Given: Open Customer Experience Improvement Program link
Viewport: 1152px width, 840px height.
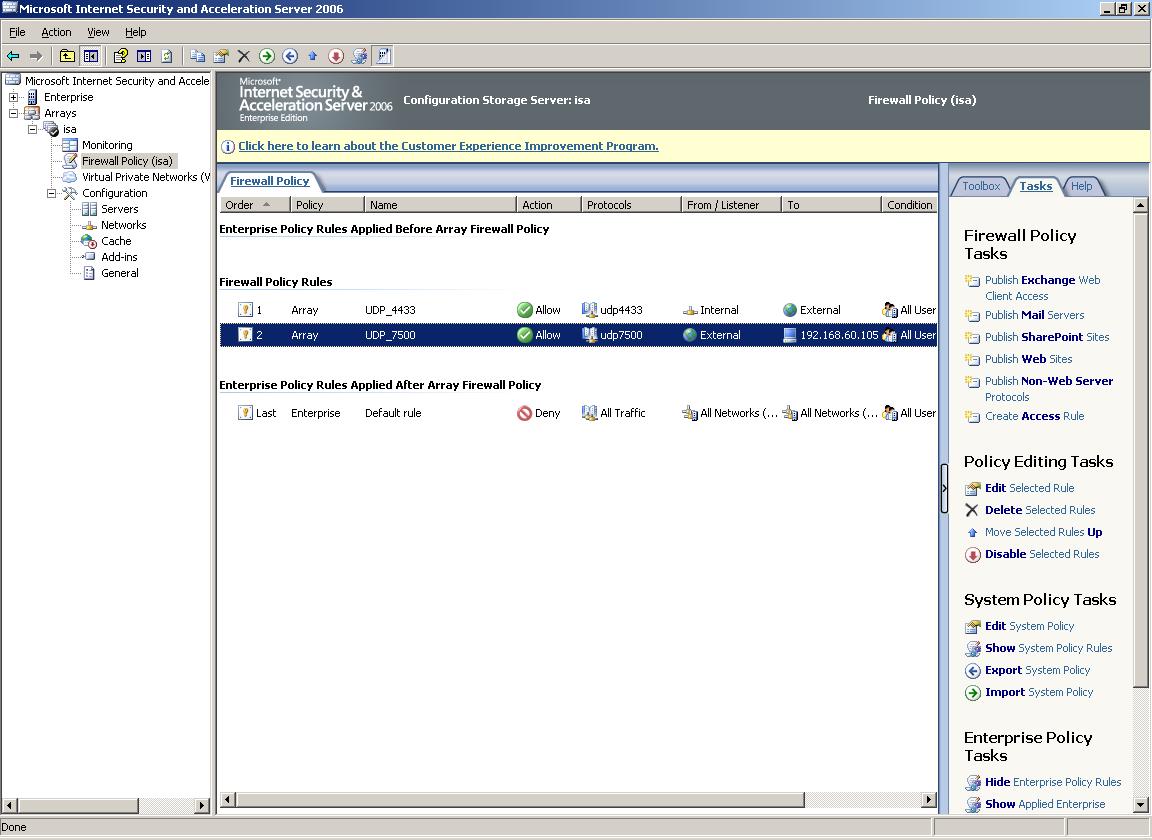Looking at the screenshot, I should coord(448,146).
